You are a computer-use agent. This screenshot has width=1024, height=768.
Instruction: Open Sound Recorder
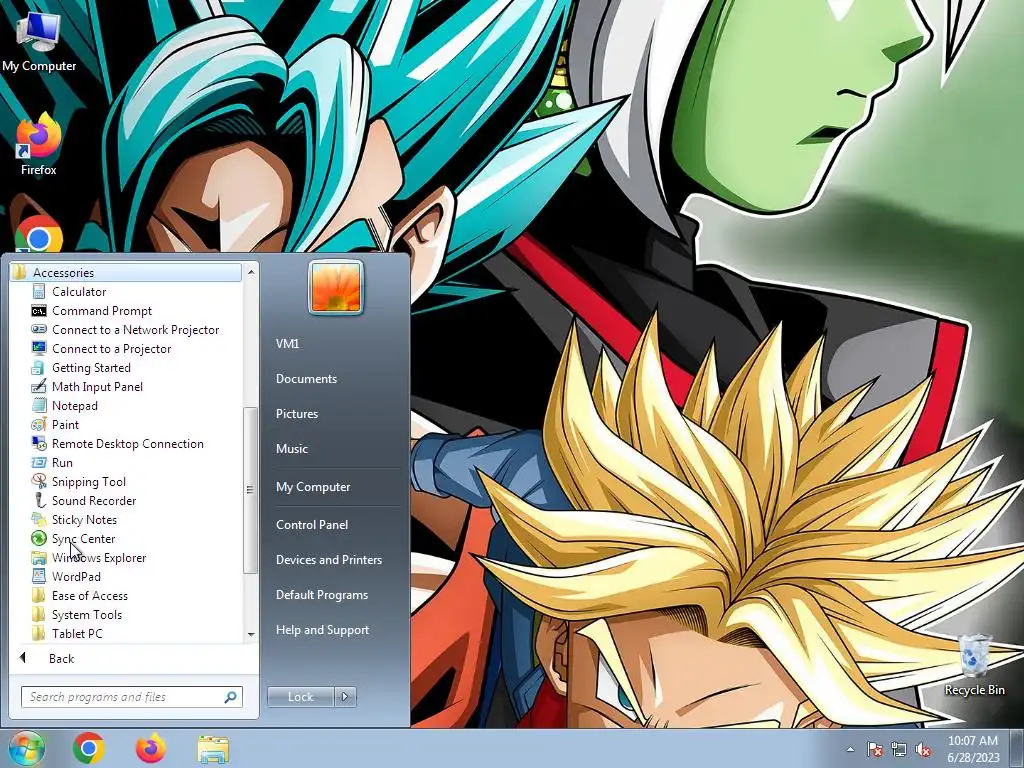[x=93, y=500]
